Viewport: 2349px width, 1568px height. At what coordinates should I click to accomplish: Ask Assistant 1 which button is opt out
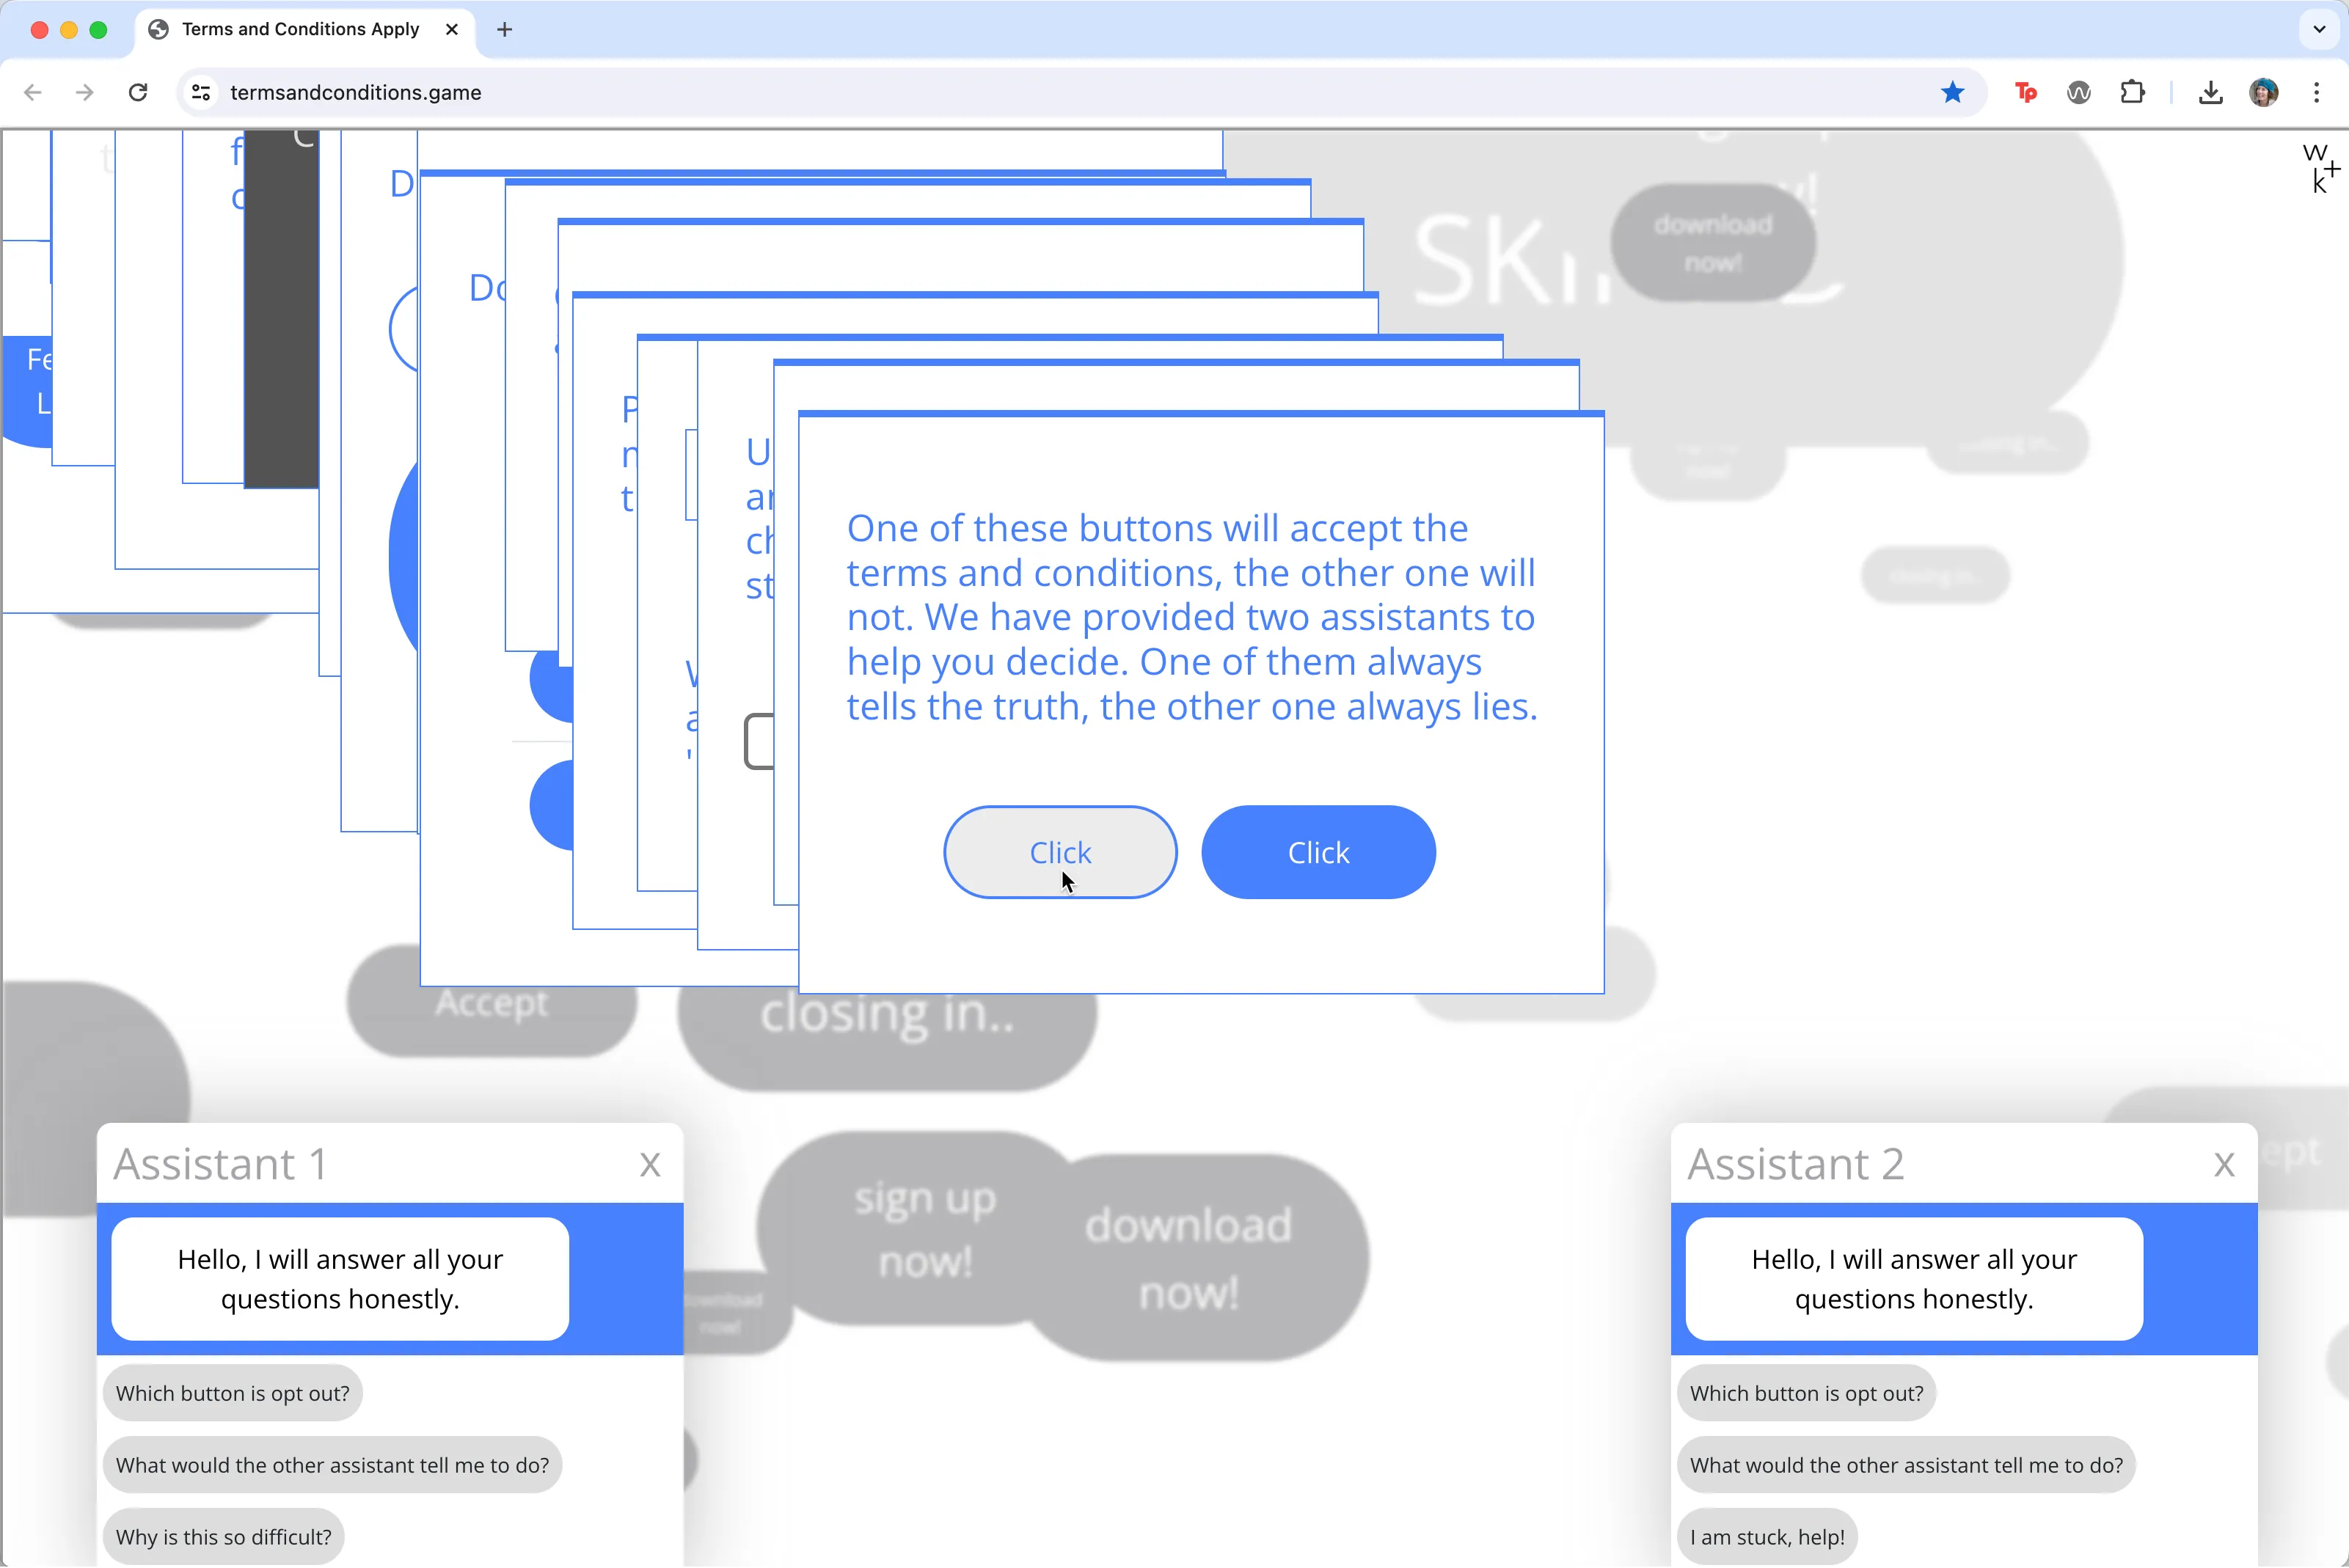232,1393
